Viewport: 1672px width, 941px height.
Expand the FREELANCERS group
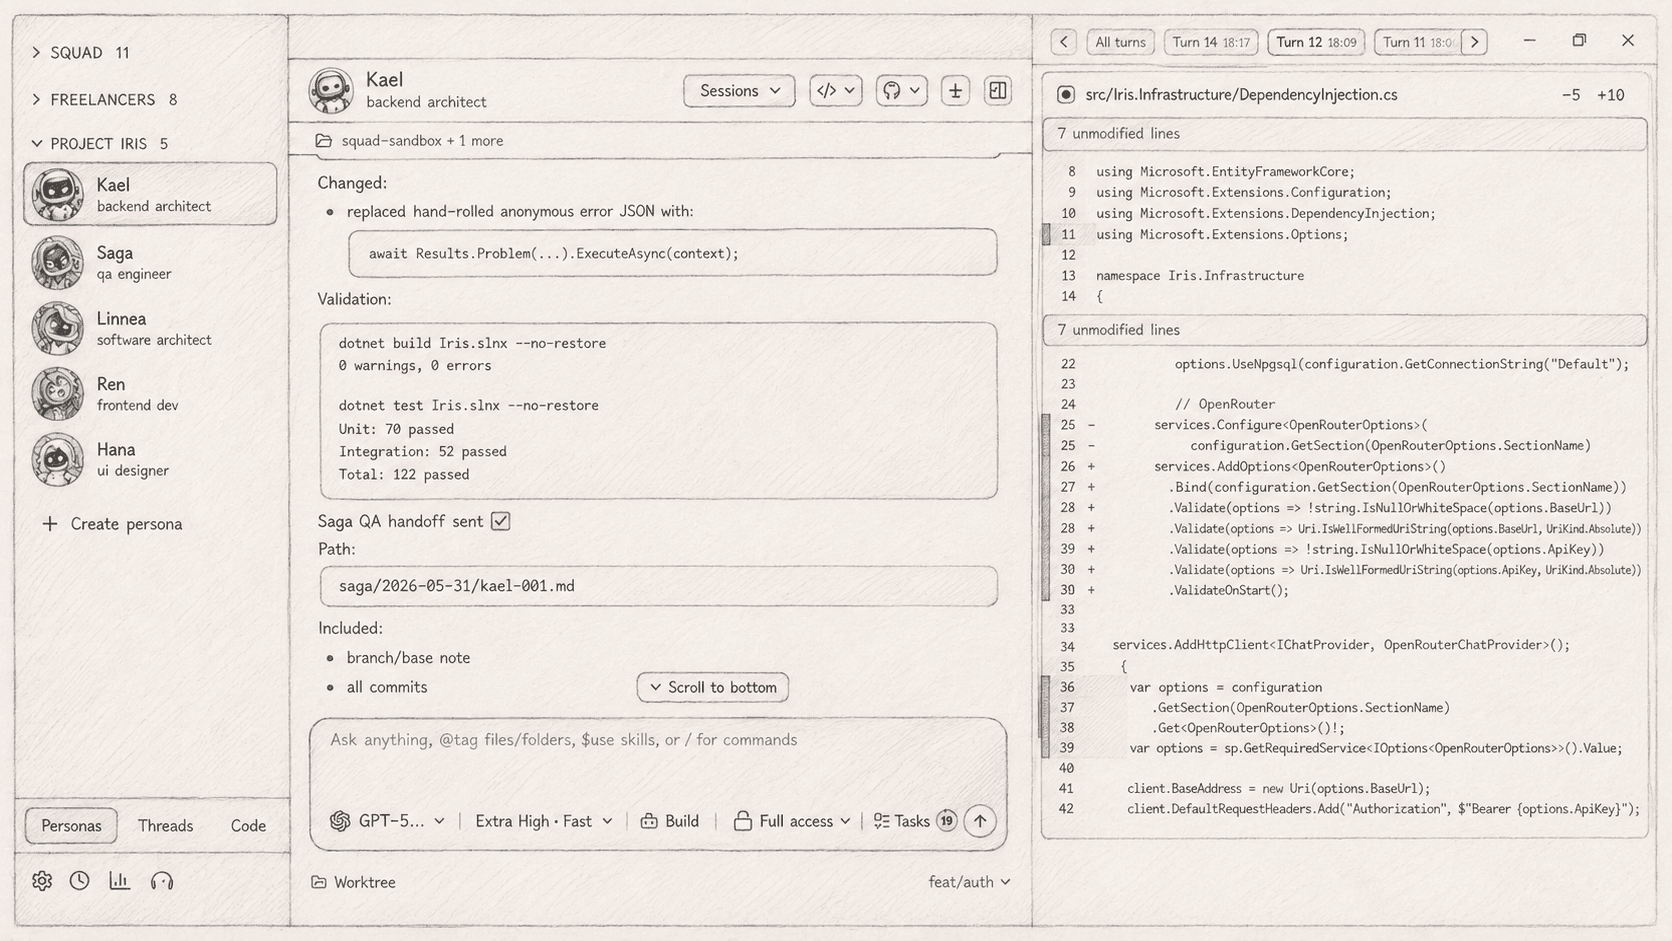point(104,100)
